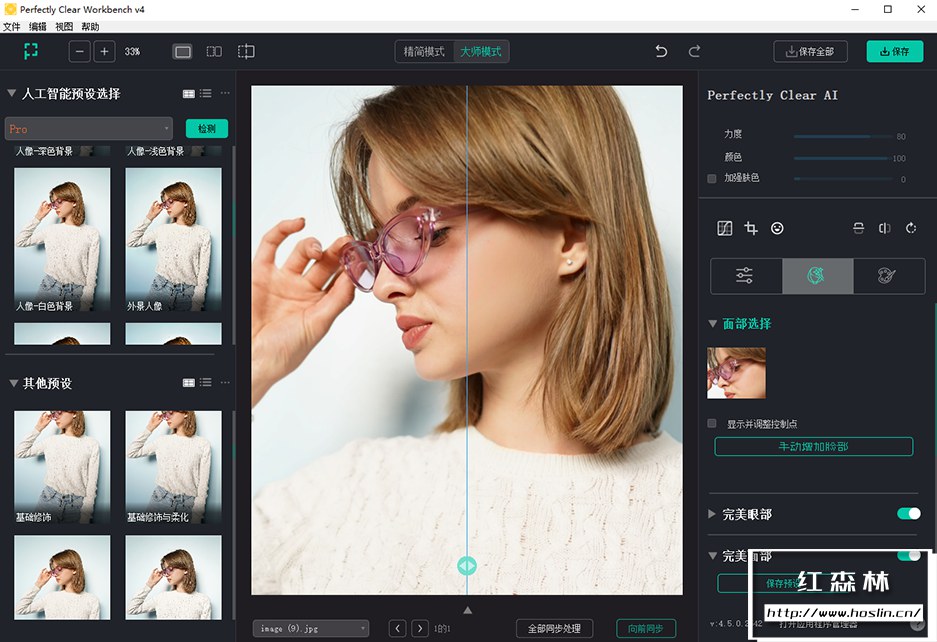Screen dimensions: 937x642
Task: Open the 编辑 menu
Action: pos(38,26)
